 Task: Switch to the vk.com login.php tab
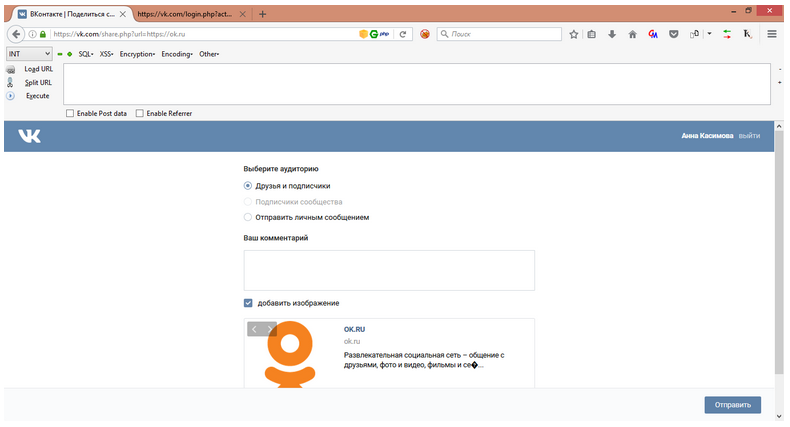[190, 14]
